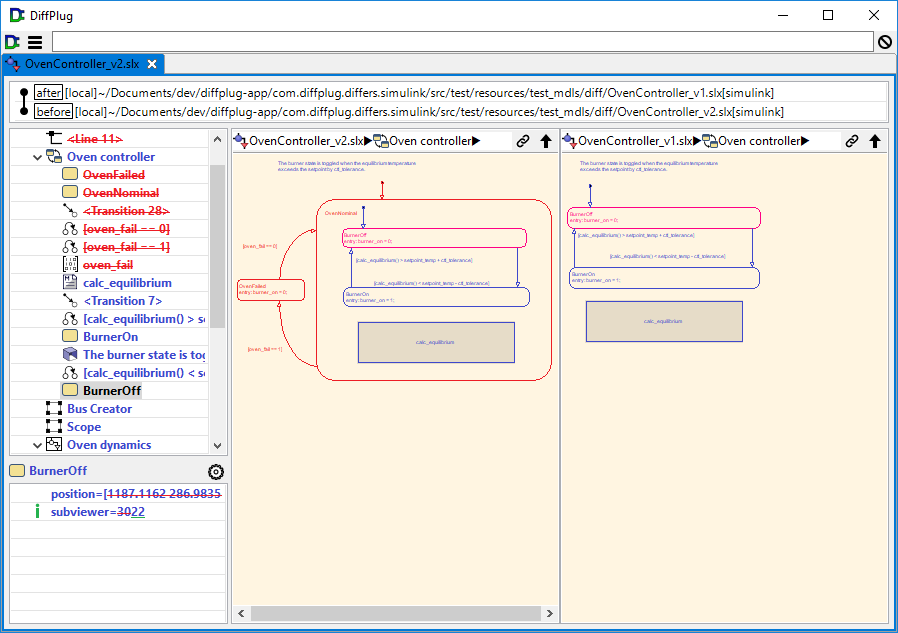The height and width of the screenshot is (633, 898).
Task: Click v2 diagram horizontal scrollbar thumb
Action: coord(396,614)
